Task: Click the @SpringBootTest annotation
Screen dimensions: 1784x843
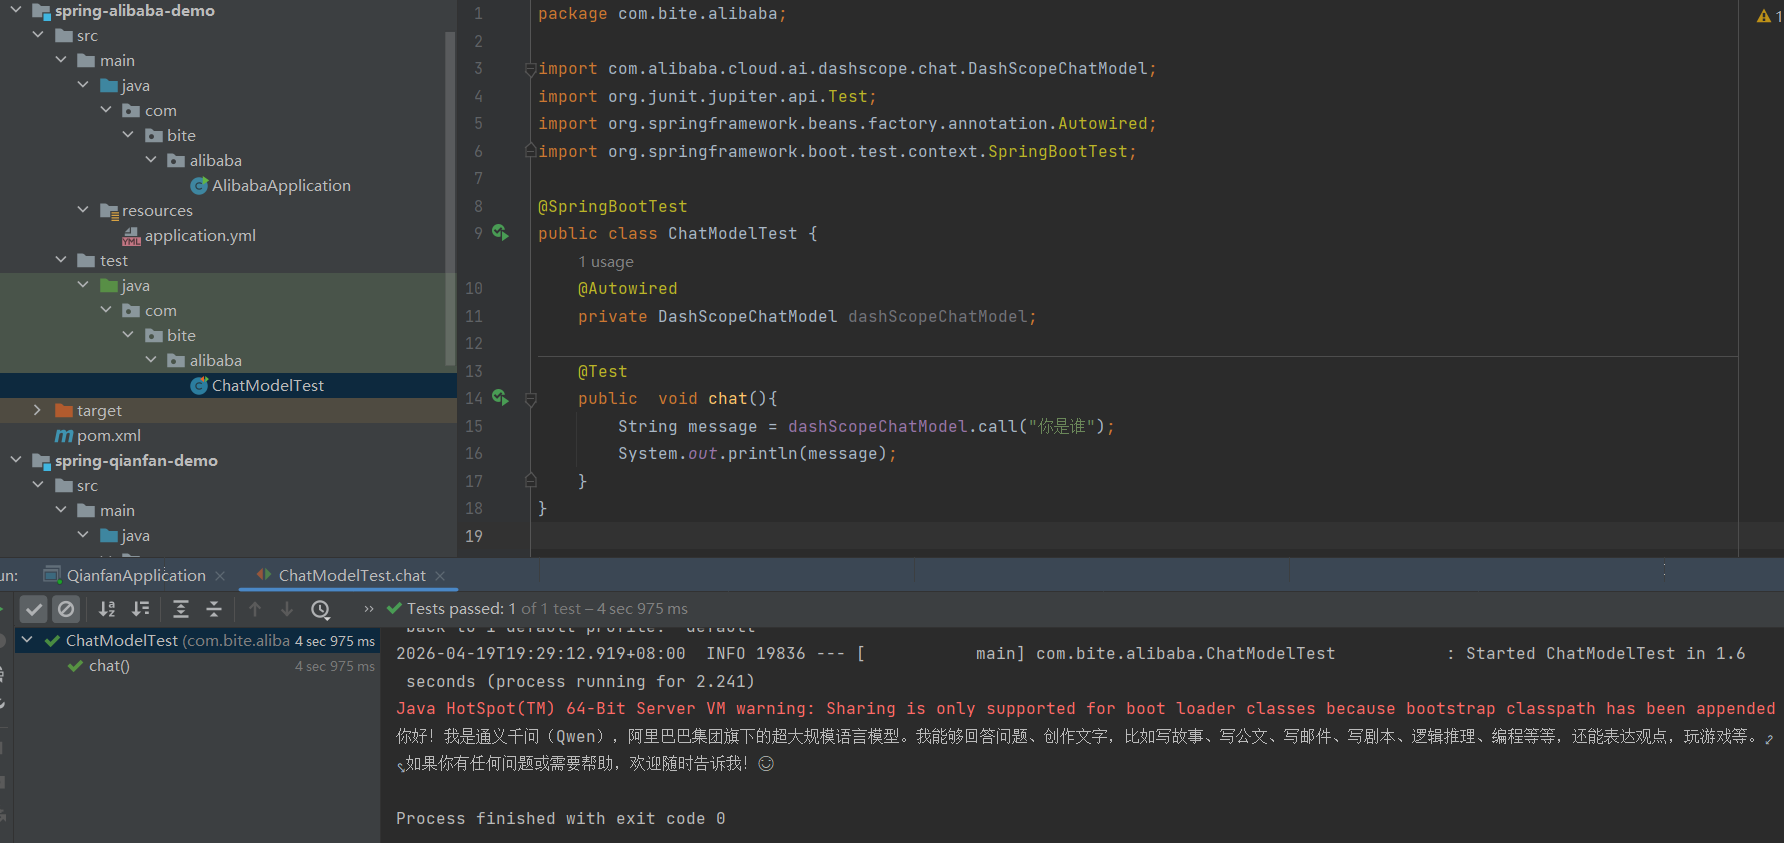Action: (x=613, y=207)
